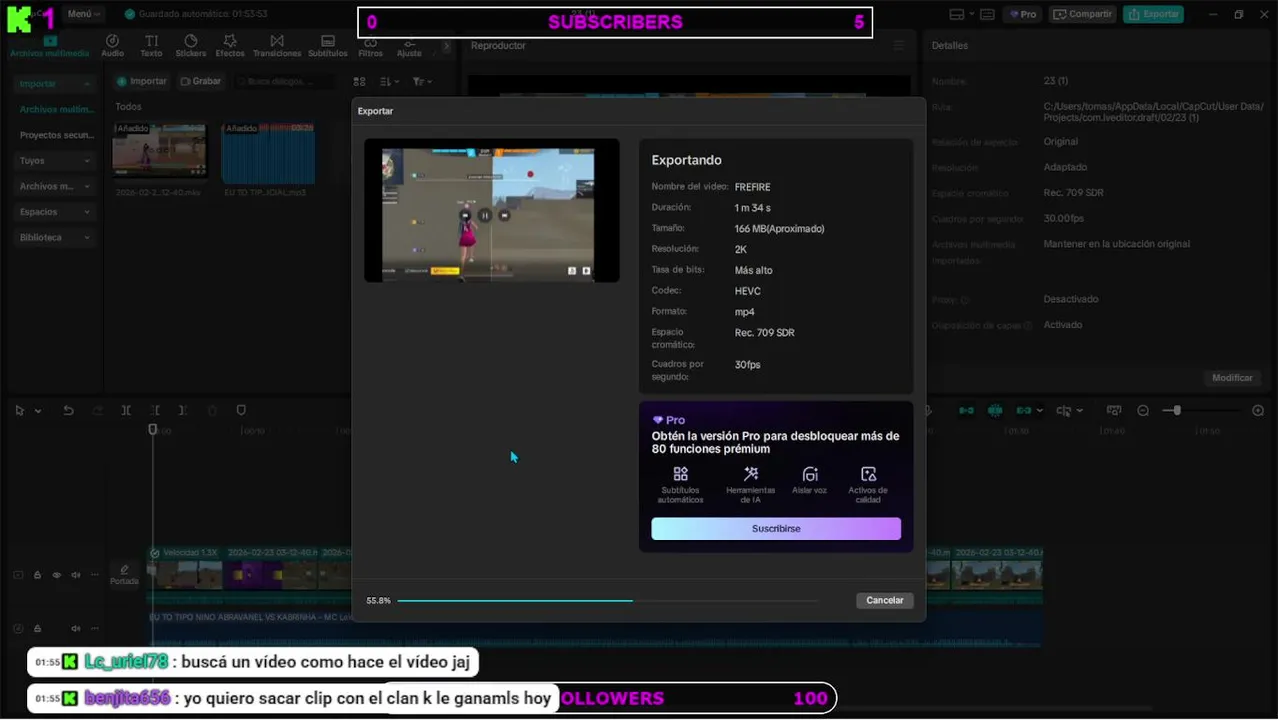Viewport: 1278px width, 720px height.
Task: Click the Activos de calidad feature icon
Action: pos(868,474)
